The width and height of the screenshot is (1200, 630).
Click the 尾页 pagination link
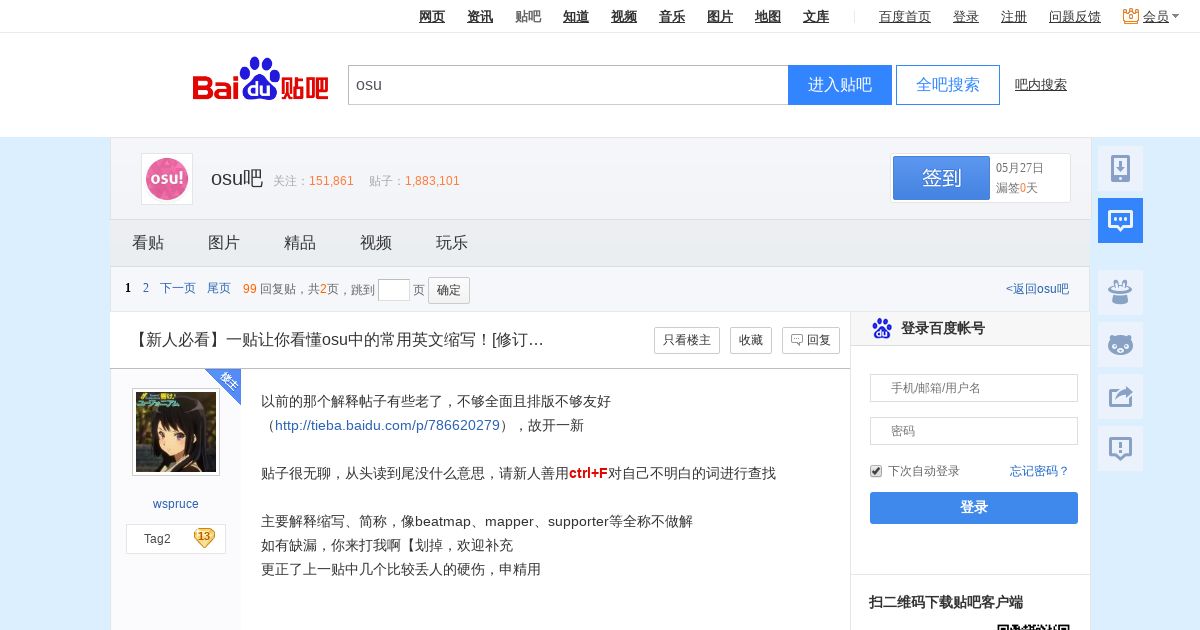coord(219,288)
